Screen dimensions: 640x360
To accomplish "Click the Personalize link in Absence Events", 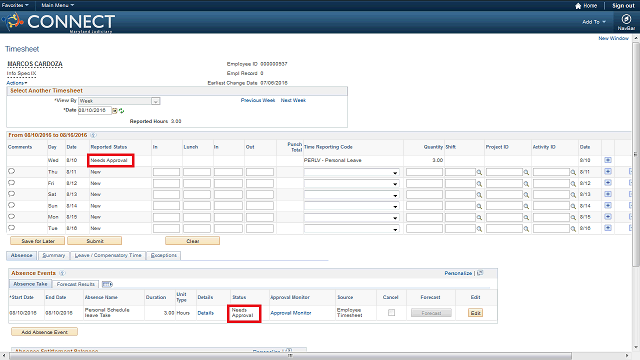I will 458,273.
